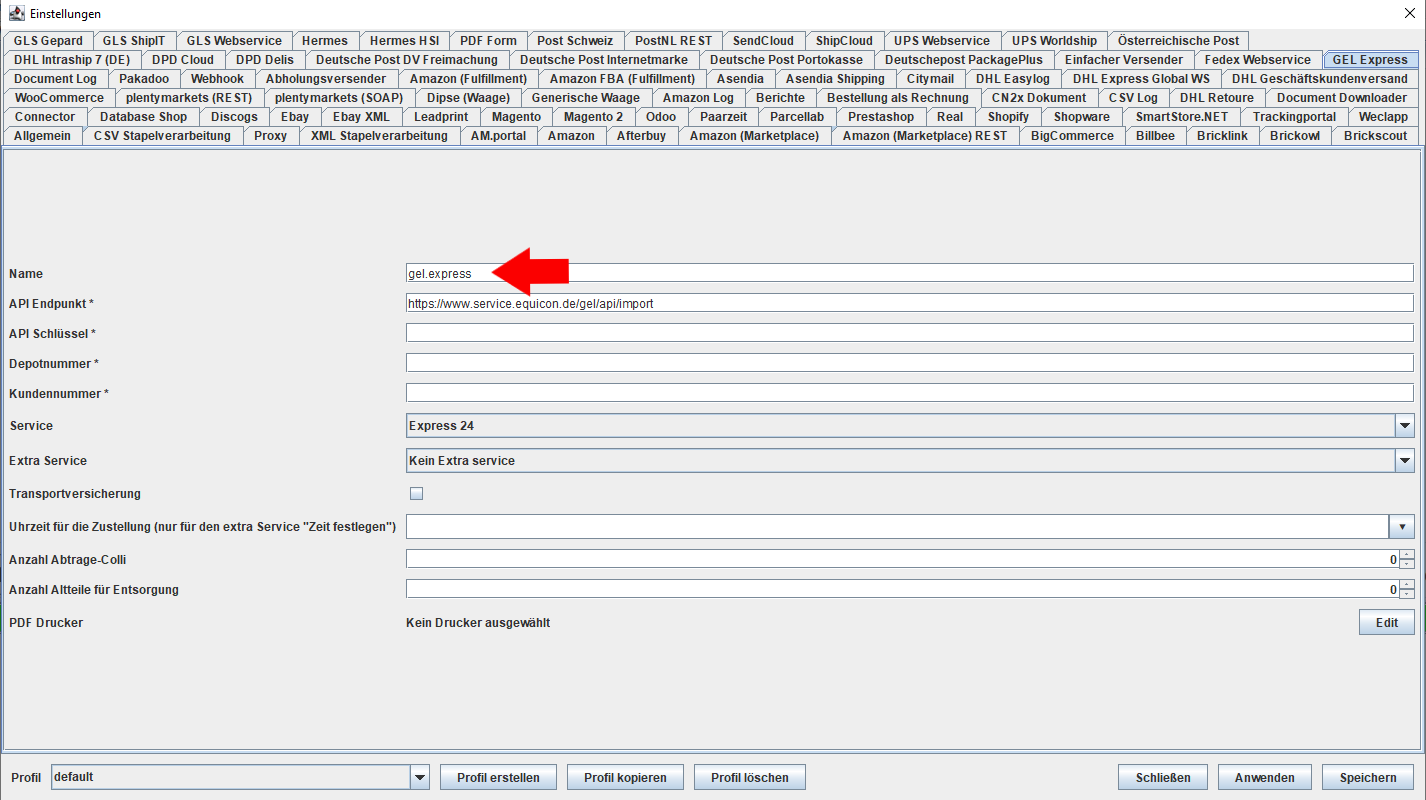Switch to the Trackingportal tab
Image resolution: width=1426 pixels, height=800 pixels.
tap(1294, 117)
